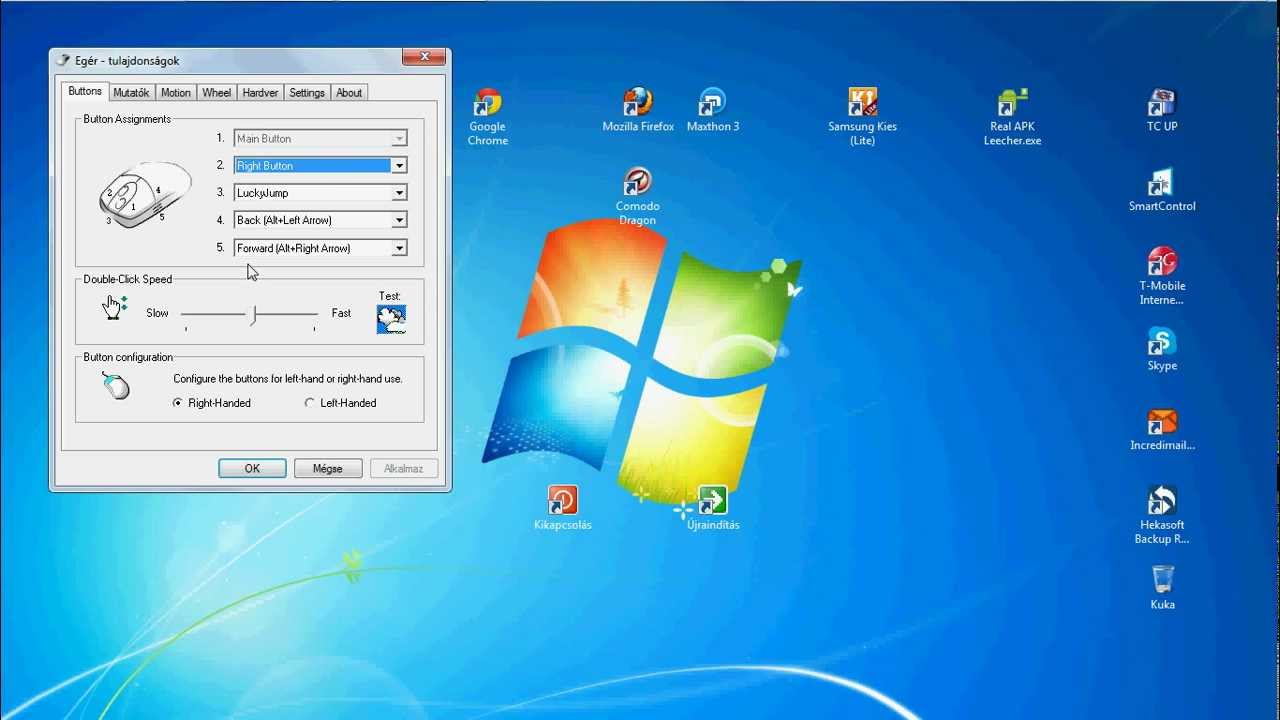
Task: Click the mouse icon in dialog title bar
Action: tap(63, 61)
